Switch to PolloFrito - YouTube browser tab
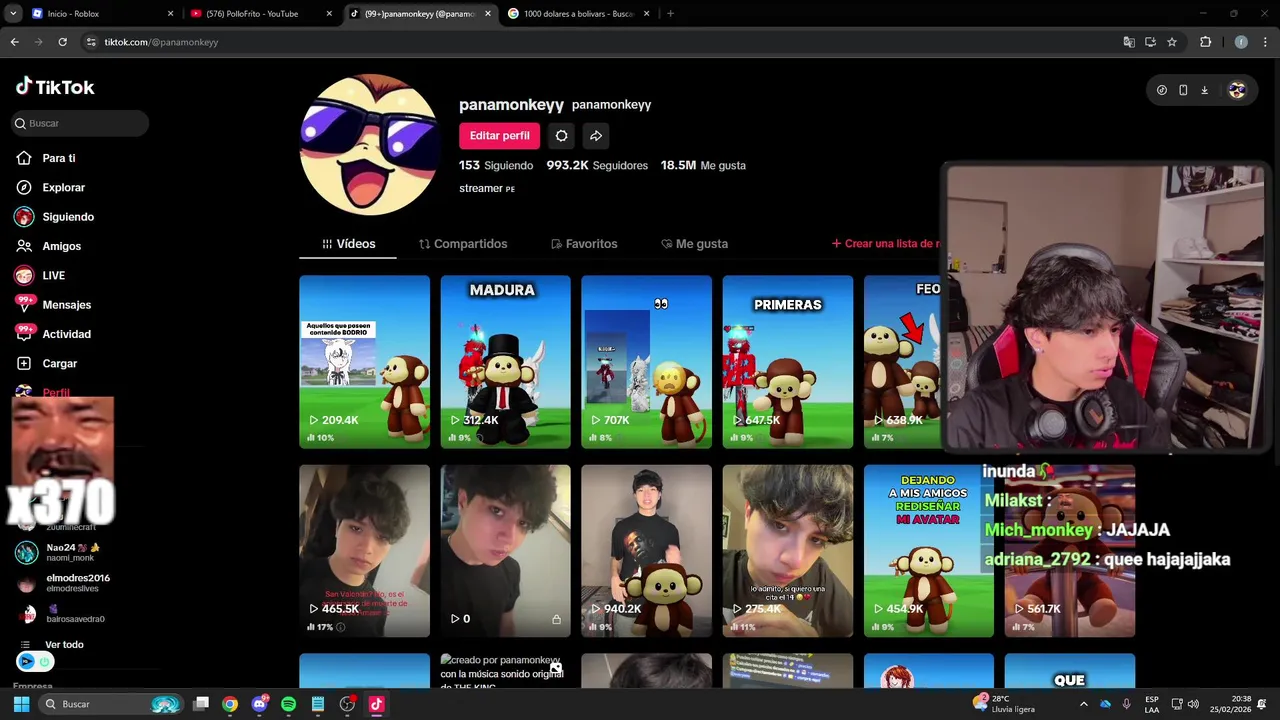The image size is (1280, 720). pyautogui.click(x=260, y=14)
